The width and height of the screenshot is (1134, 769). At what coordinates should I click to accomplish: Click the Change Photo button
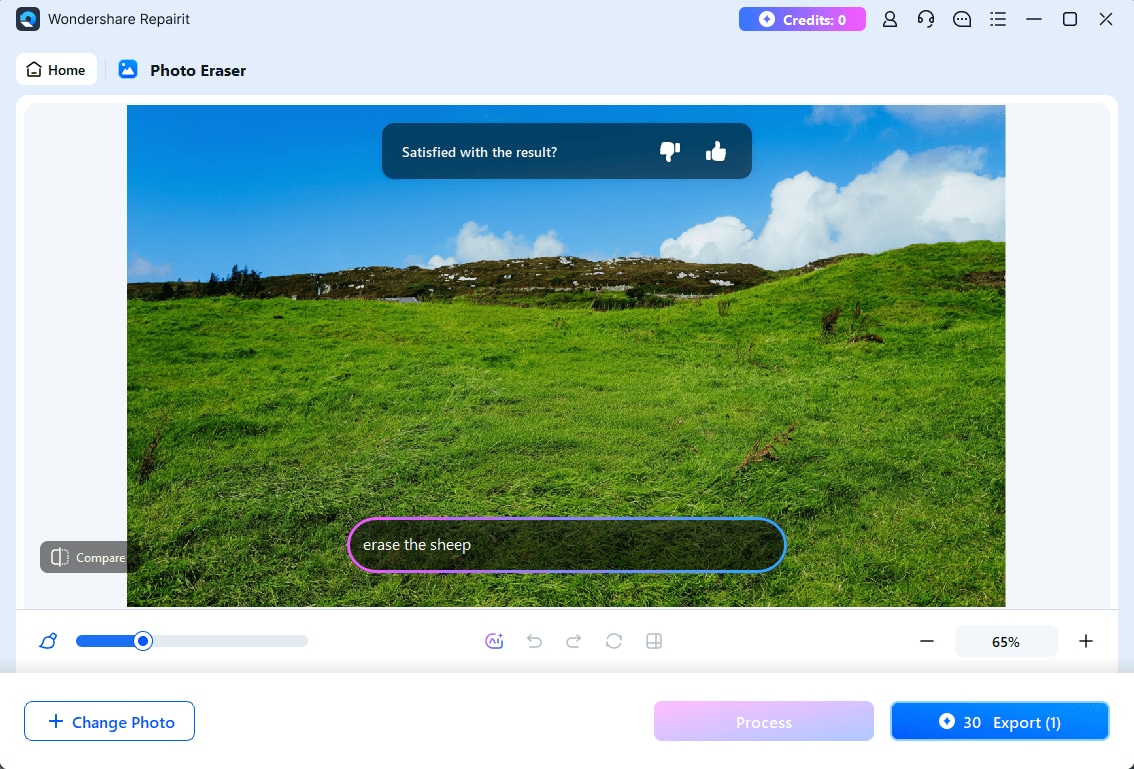(109, 721)
